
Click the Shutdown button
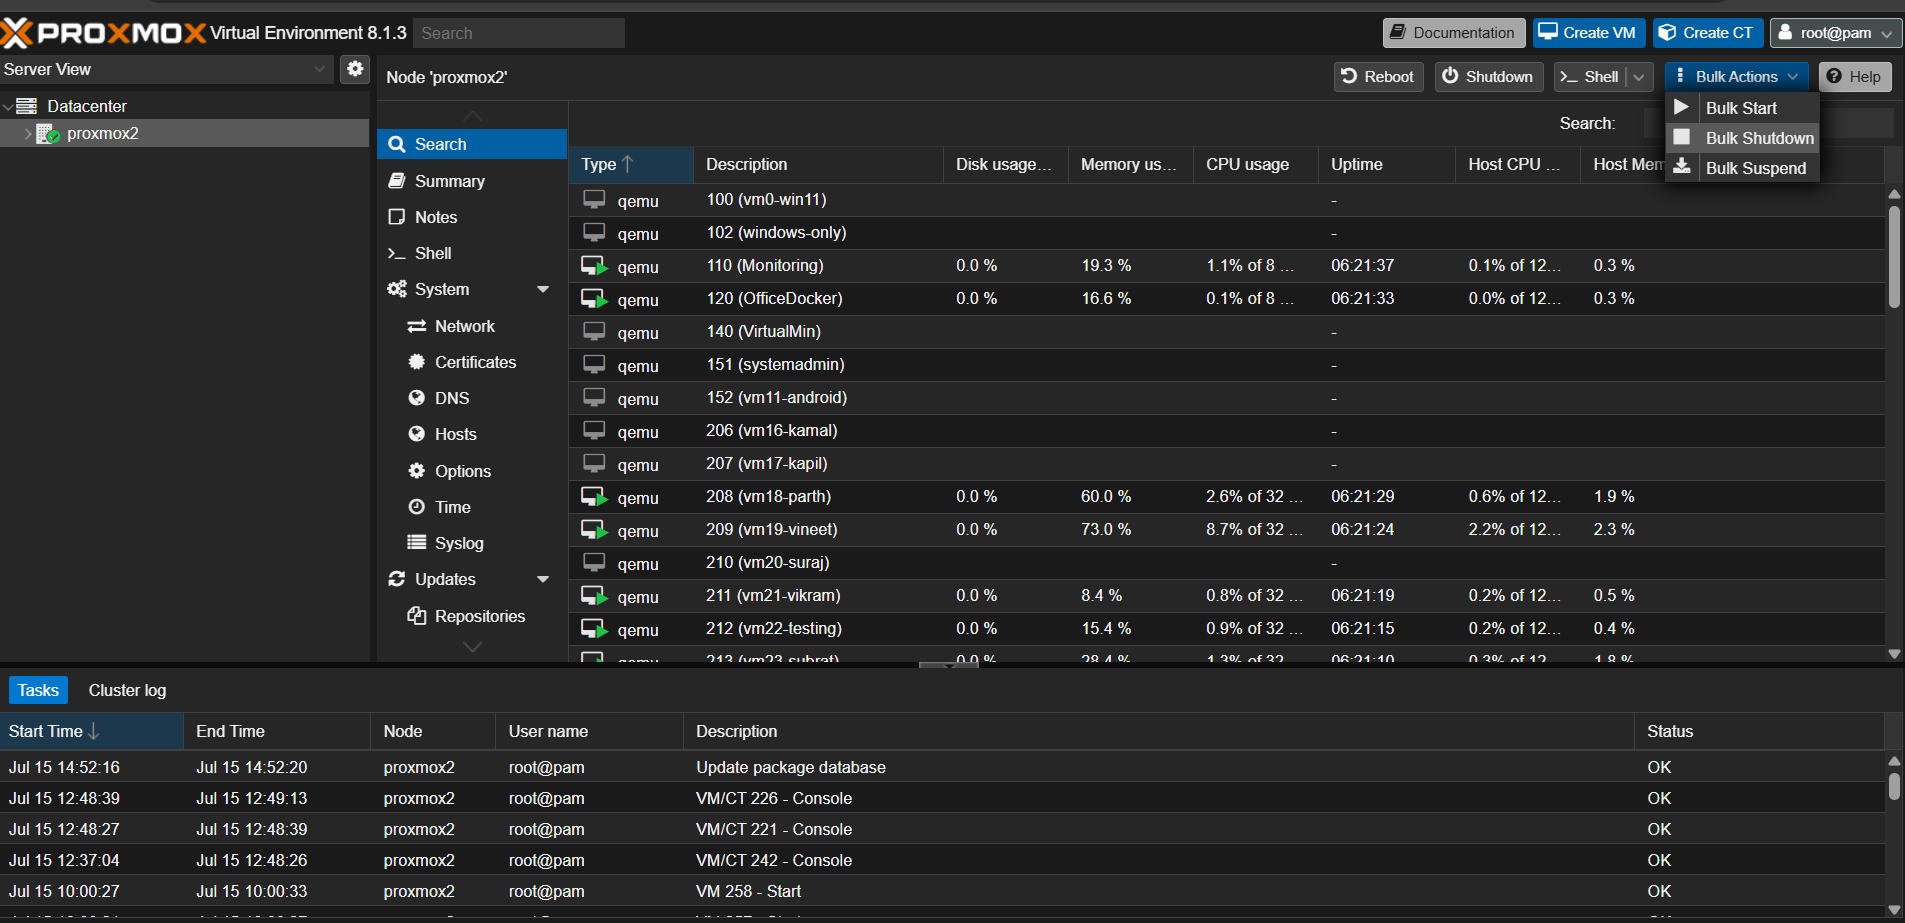[1489, 77]
